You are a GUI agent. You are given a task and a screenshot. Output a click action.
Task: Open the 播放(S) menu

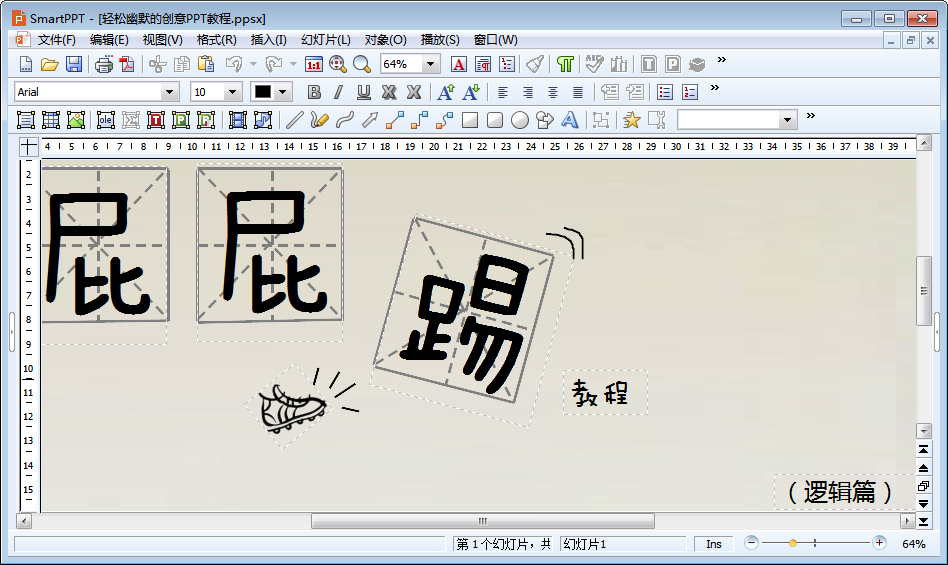tap(440, 40)
